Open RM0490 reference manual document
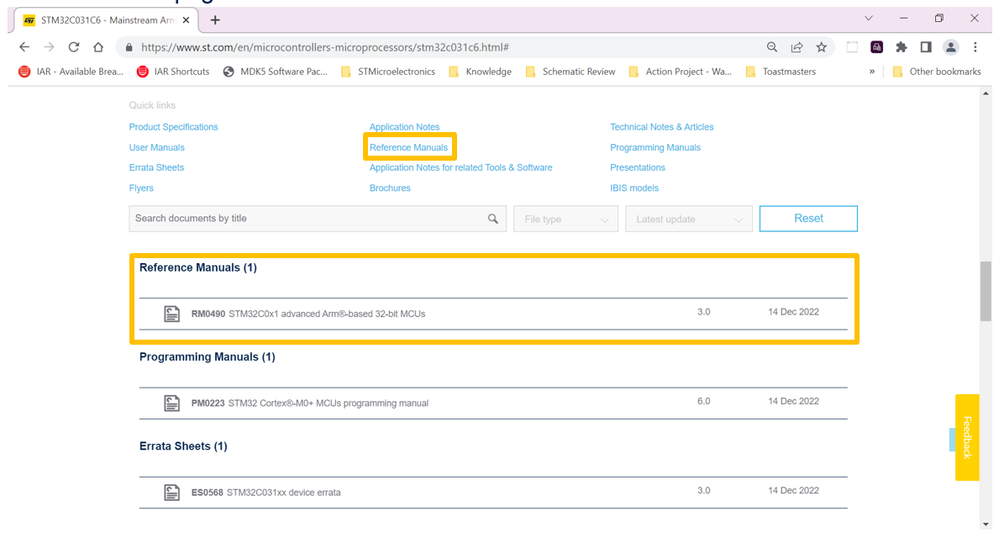Screen dimensions: 999x539 click(308, 313)
